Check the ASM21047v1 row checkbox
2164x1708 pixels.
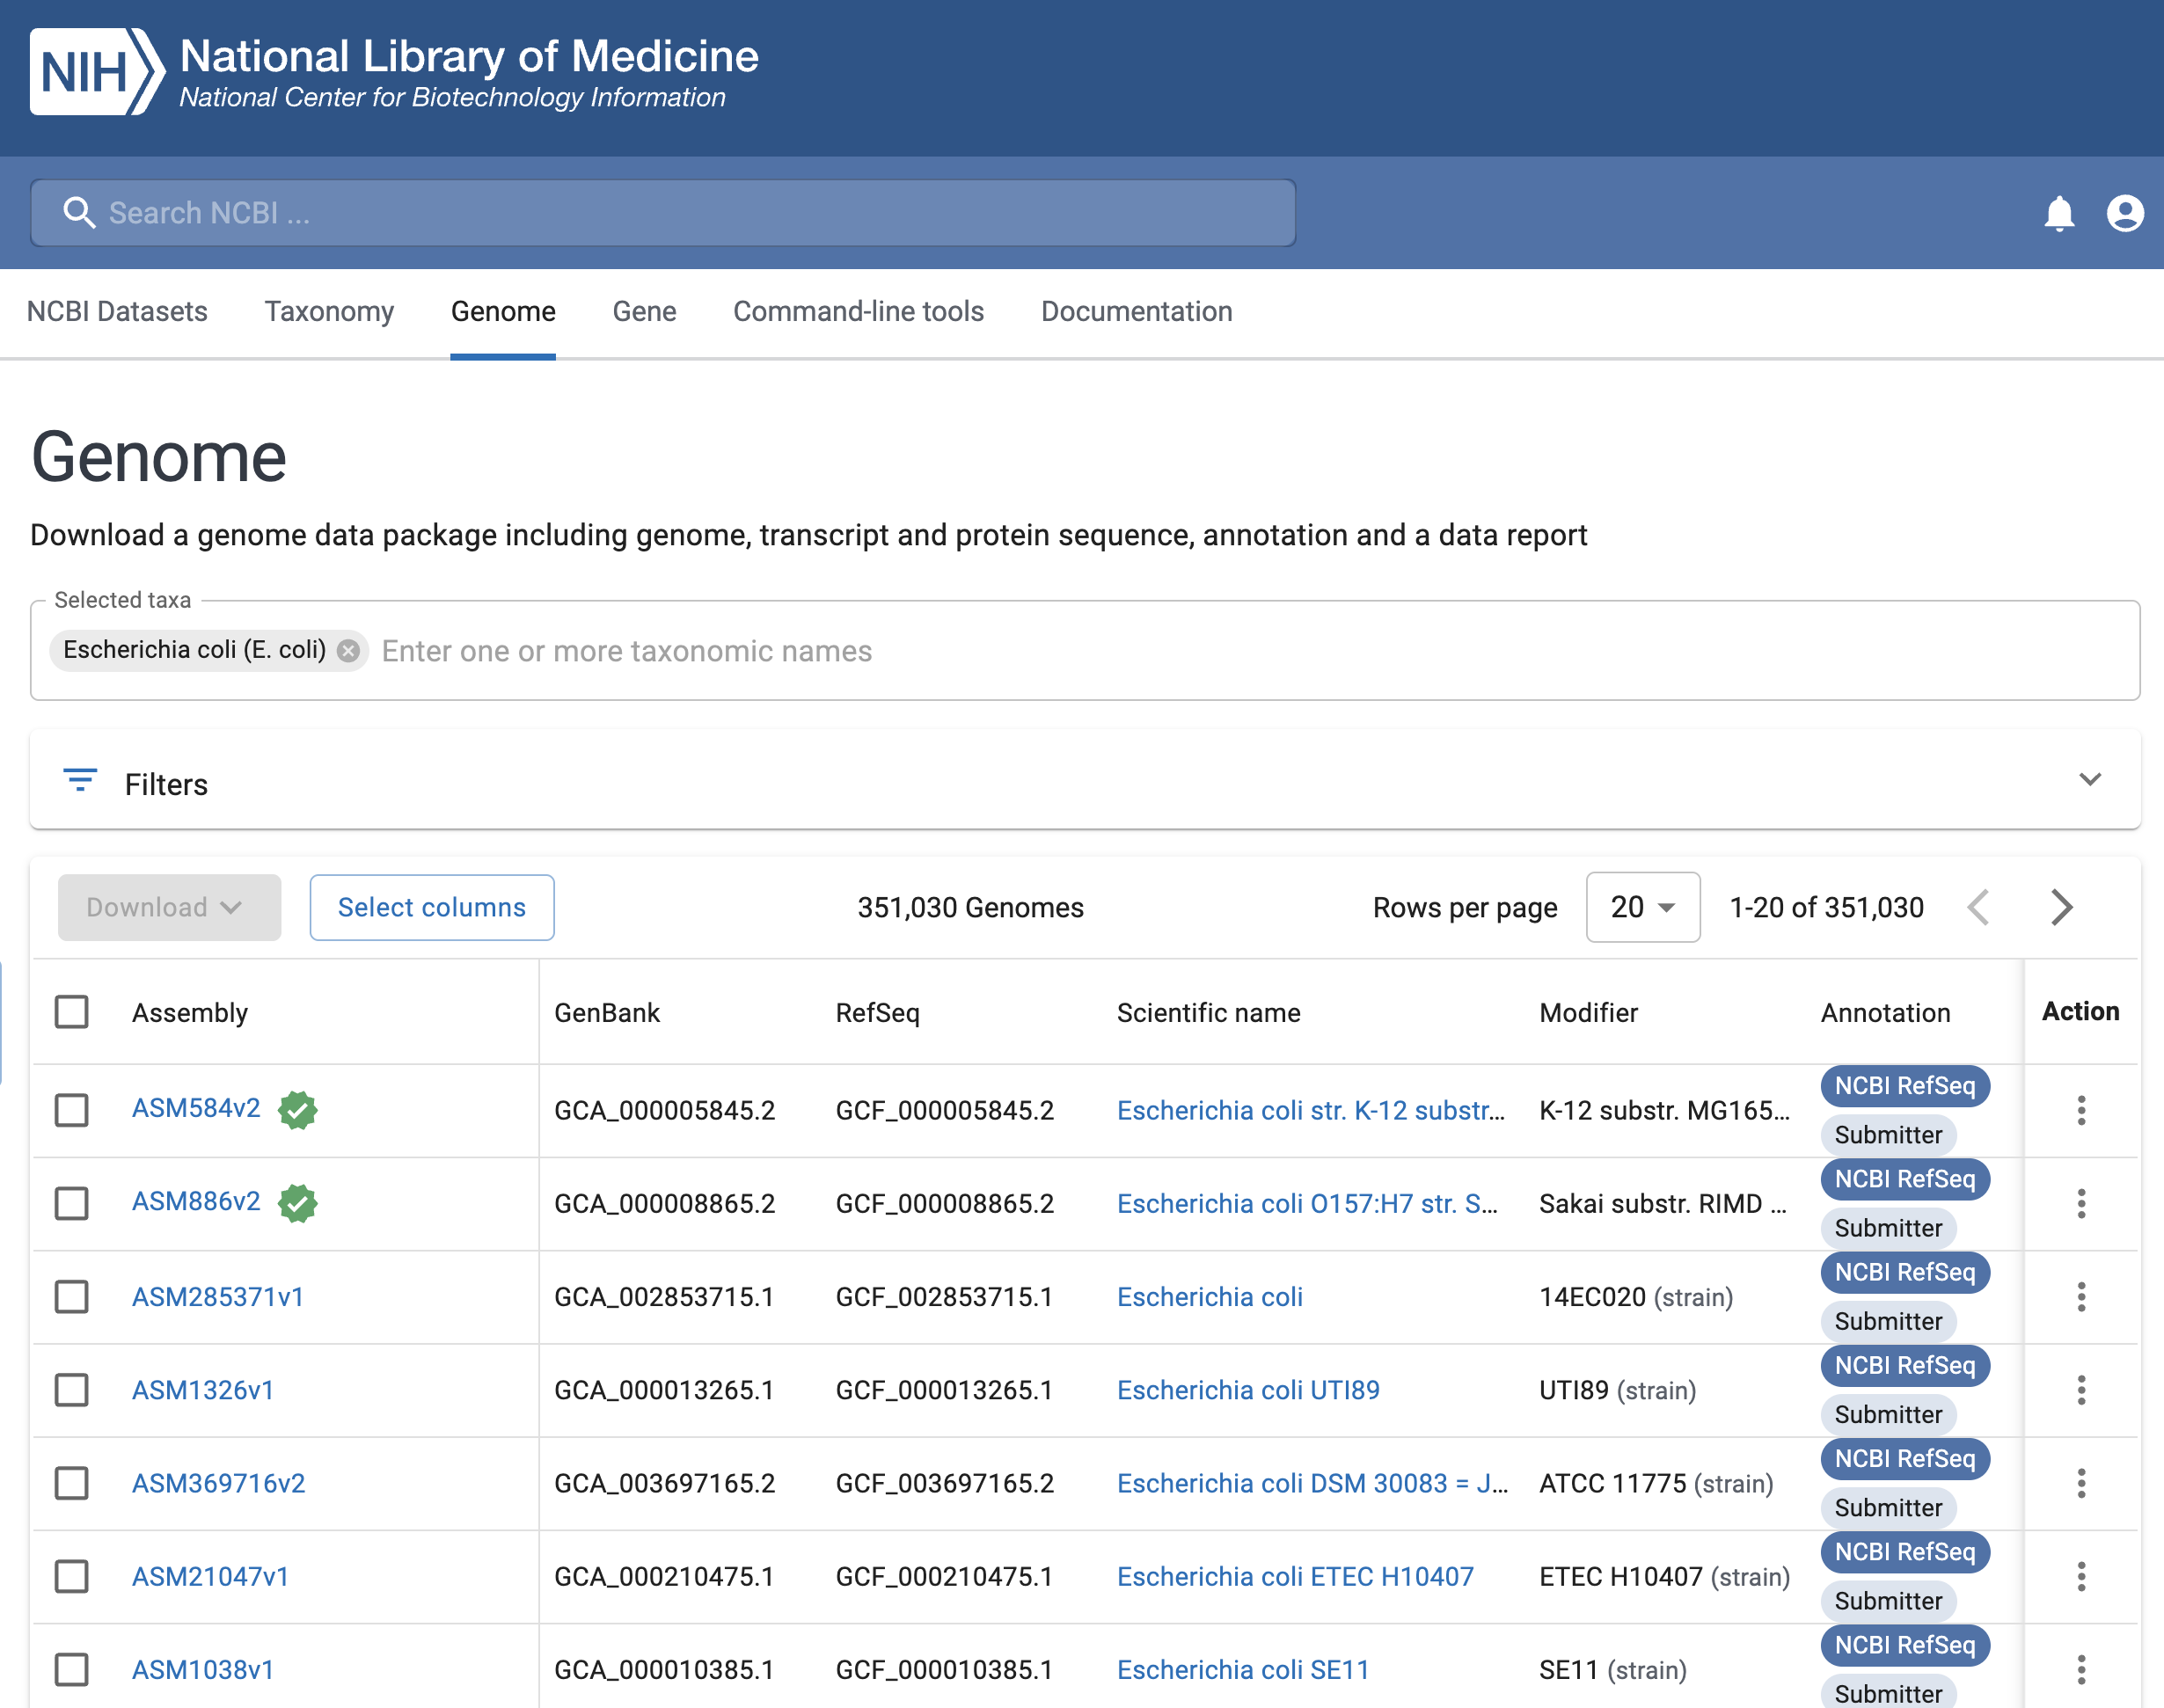point(72,1576)
